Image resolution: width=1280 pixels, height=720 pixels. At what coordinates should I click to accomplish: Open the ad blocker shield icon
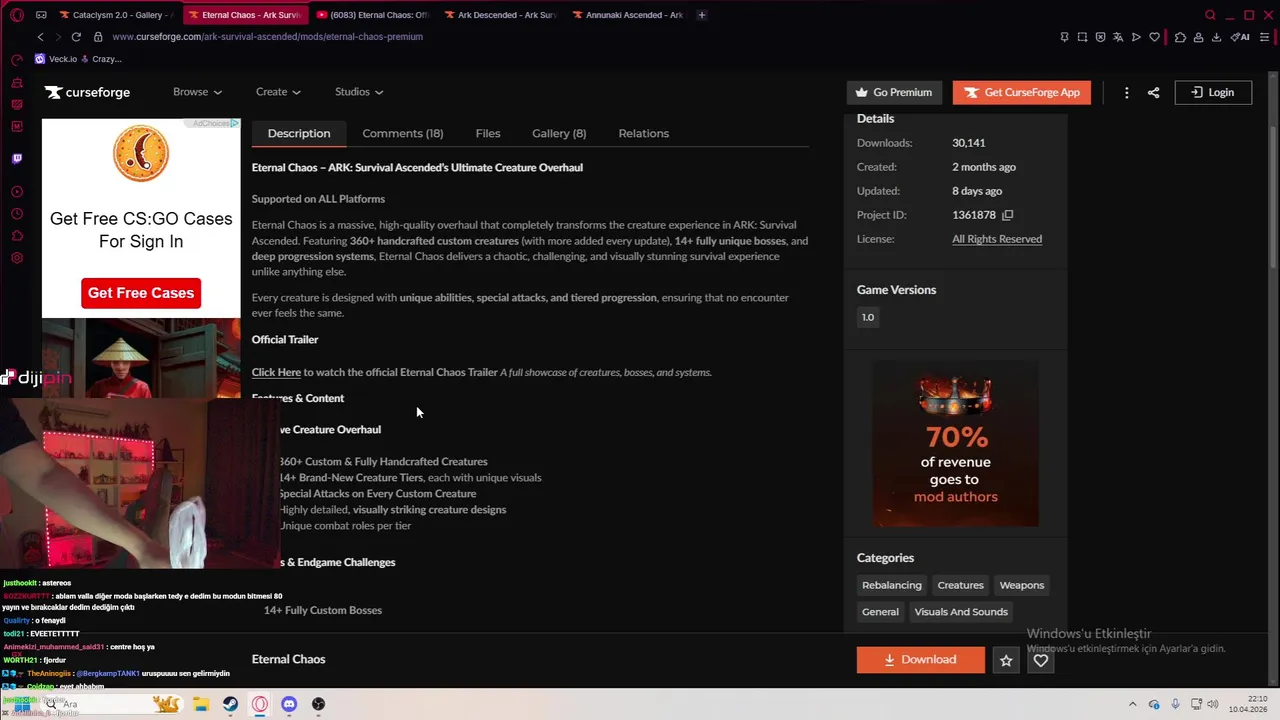pyautogui.click(x=1100, y=37)
